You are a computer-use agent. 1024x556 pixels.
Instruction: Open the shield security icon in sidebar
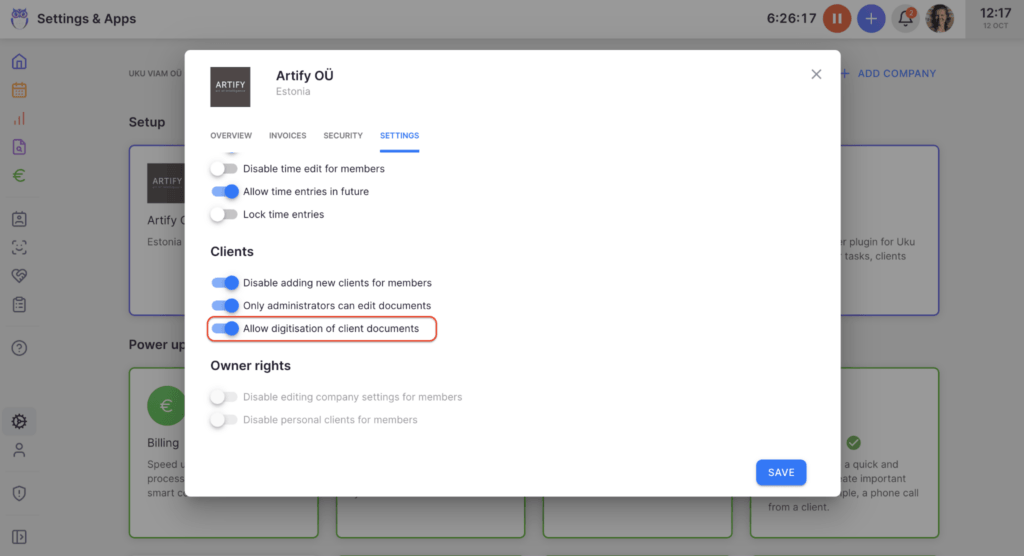click(x=19, y=493)
